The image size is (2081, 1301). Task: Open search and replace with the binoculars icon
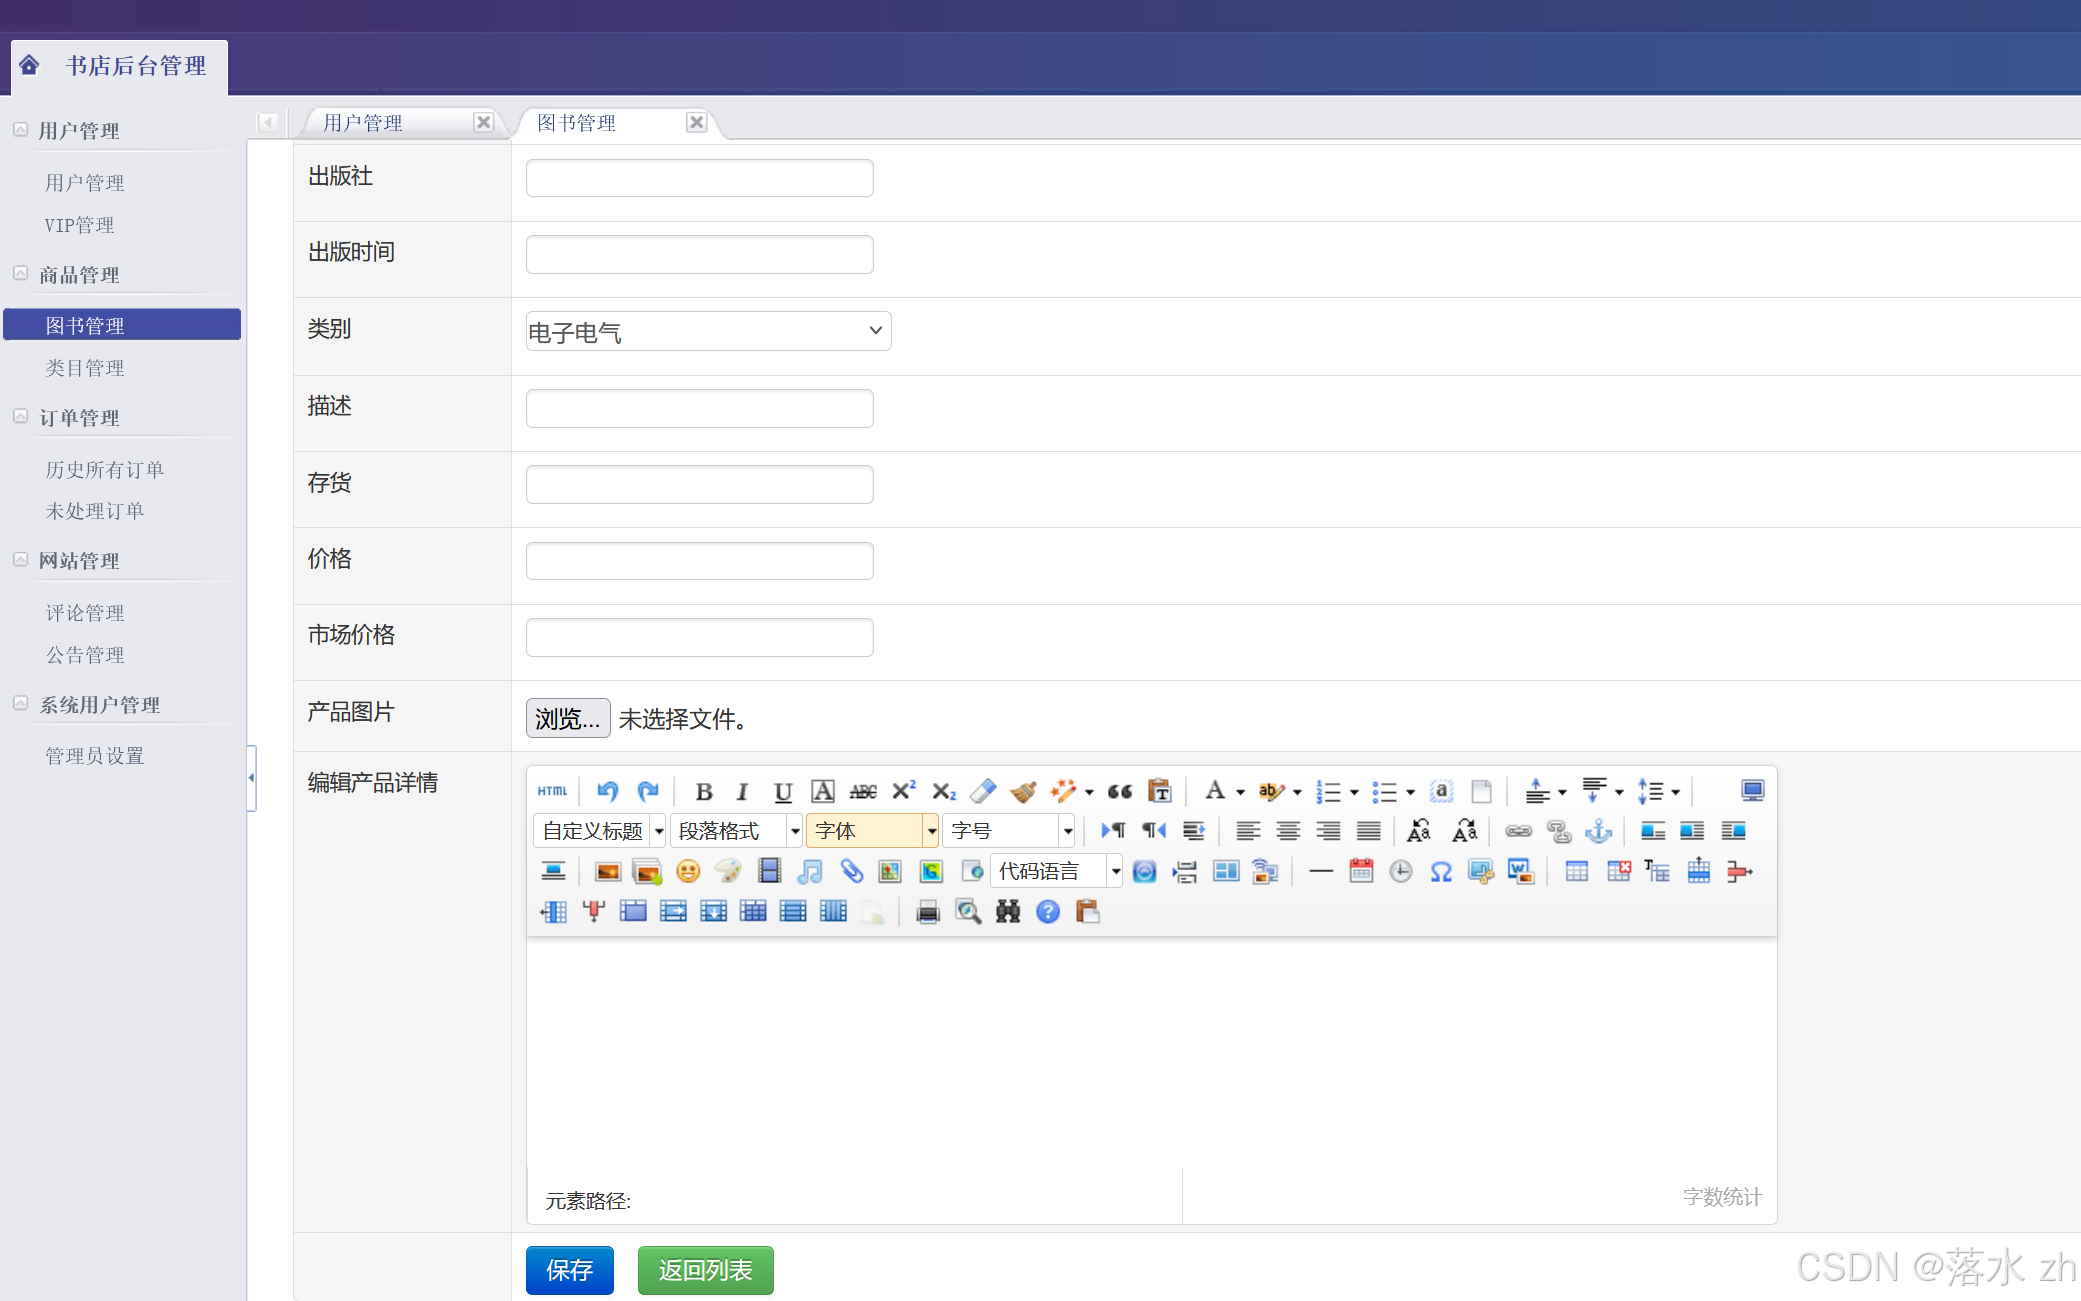(1008, 912)
